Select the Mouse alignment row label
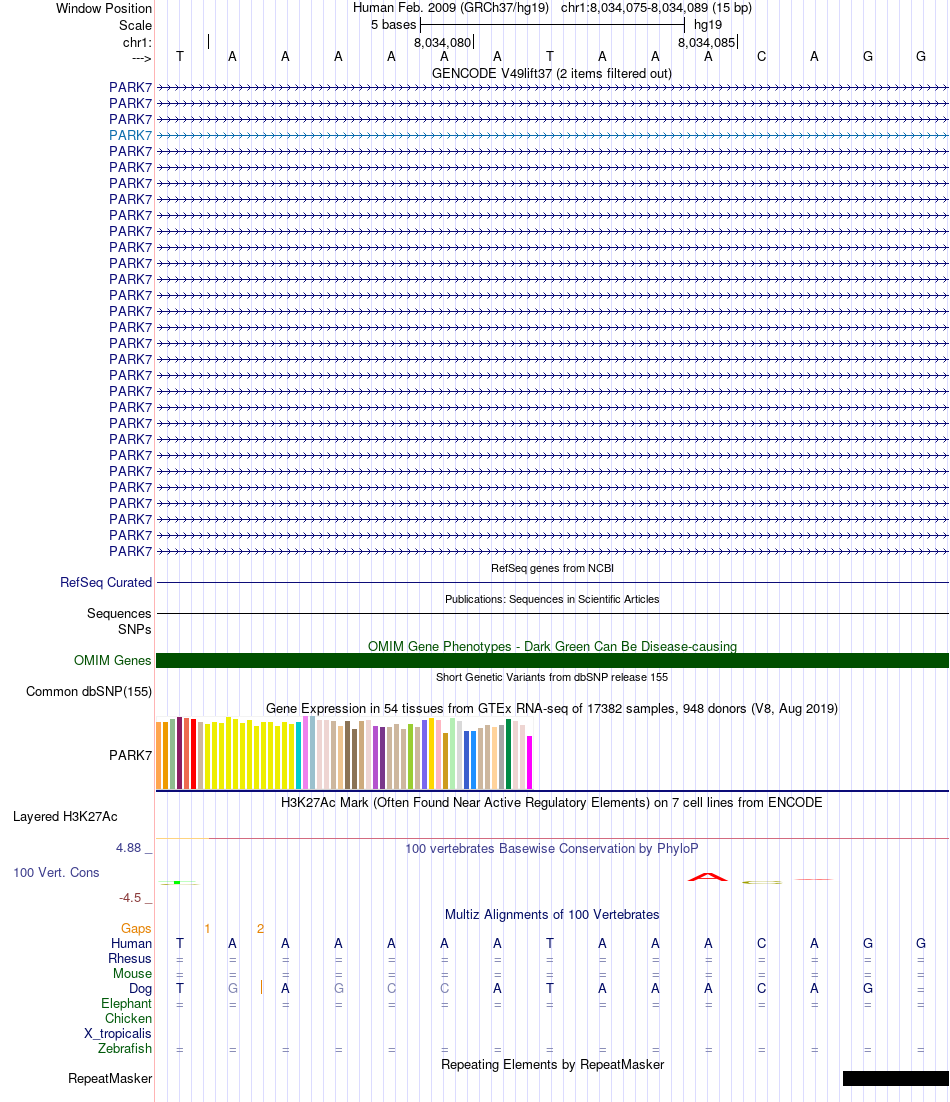Image resolution: width=950 pixels, height=1102 pixels. pos(132,973)
